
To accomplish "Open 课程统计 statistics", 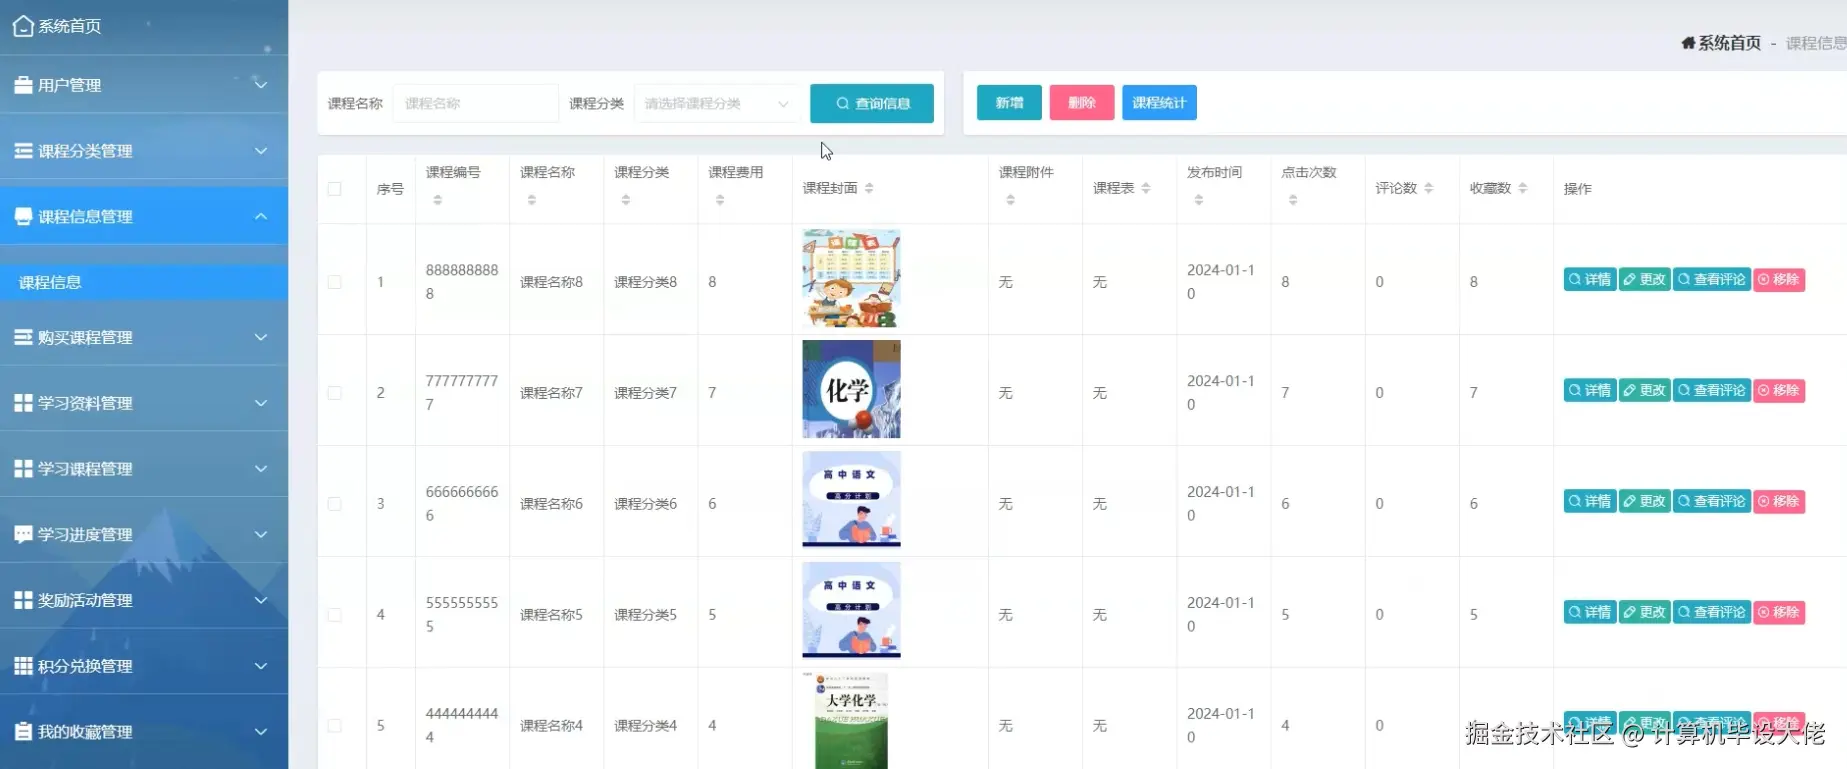I will coord(1159,103).
